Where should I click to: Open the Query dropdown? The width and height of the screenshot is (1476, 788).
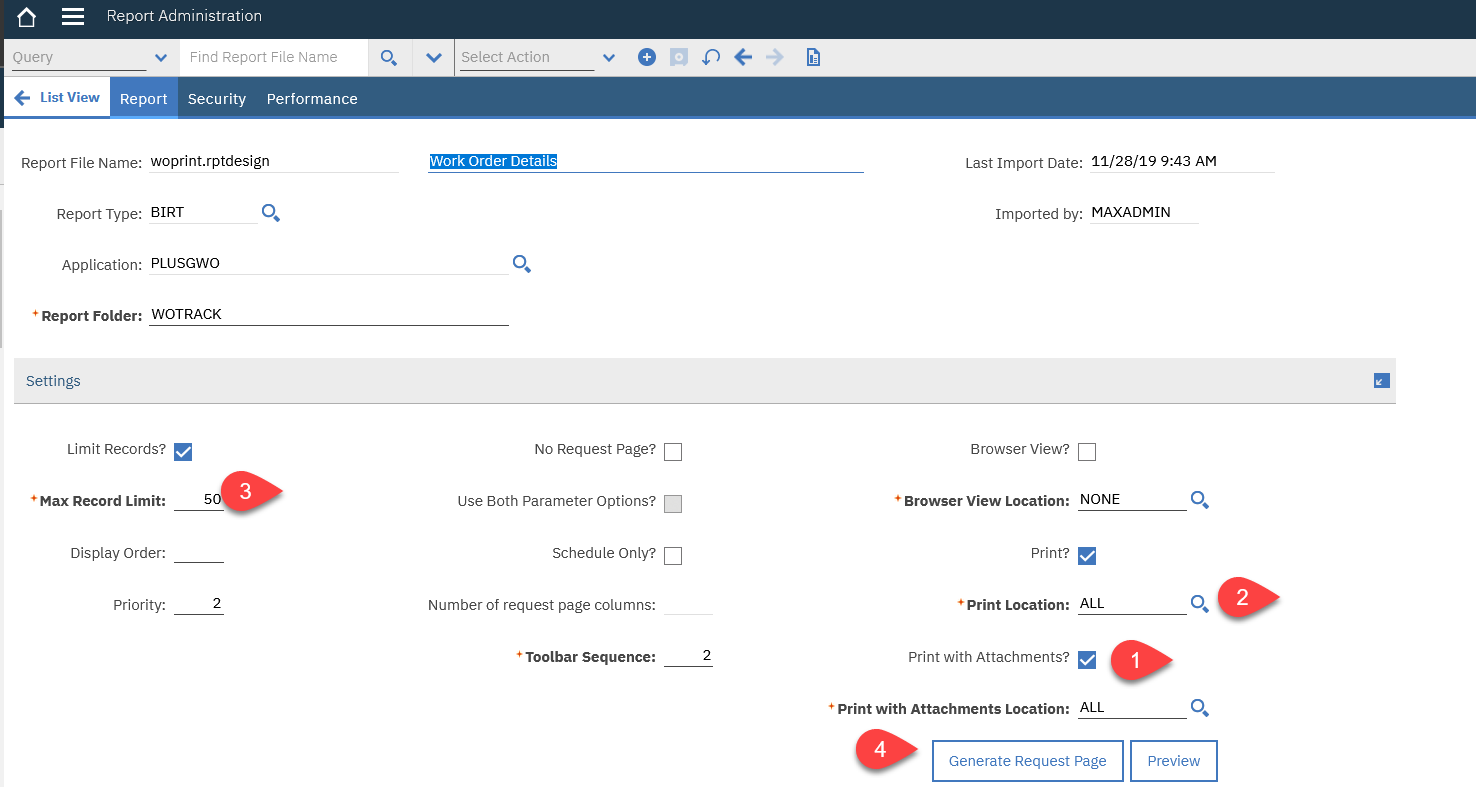[x=161, y=58]
